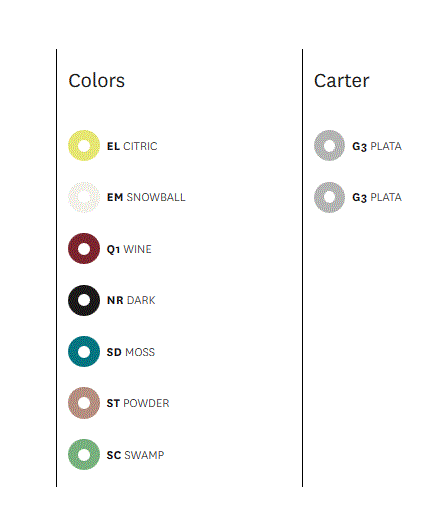This screenshot has height=522, width=443.
Task: Select the yellow EL Citric color swatch
Action: click(84, 146)
